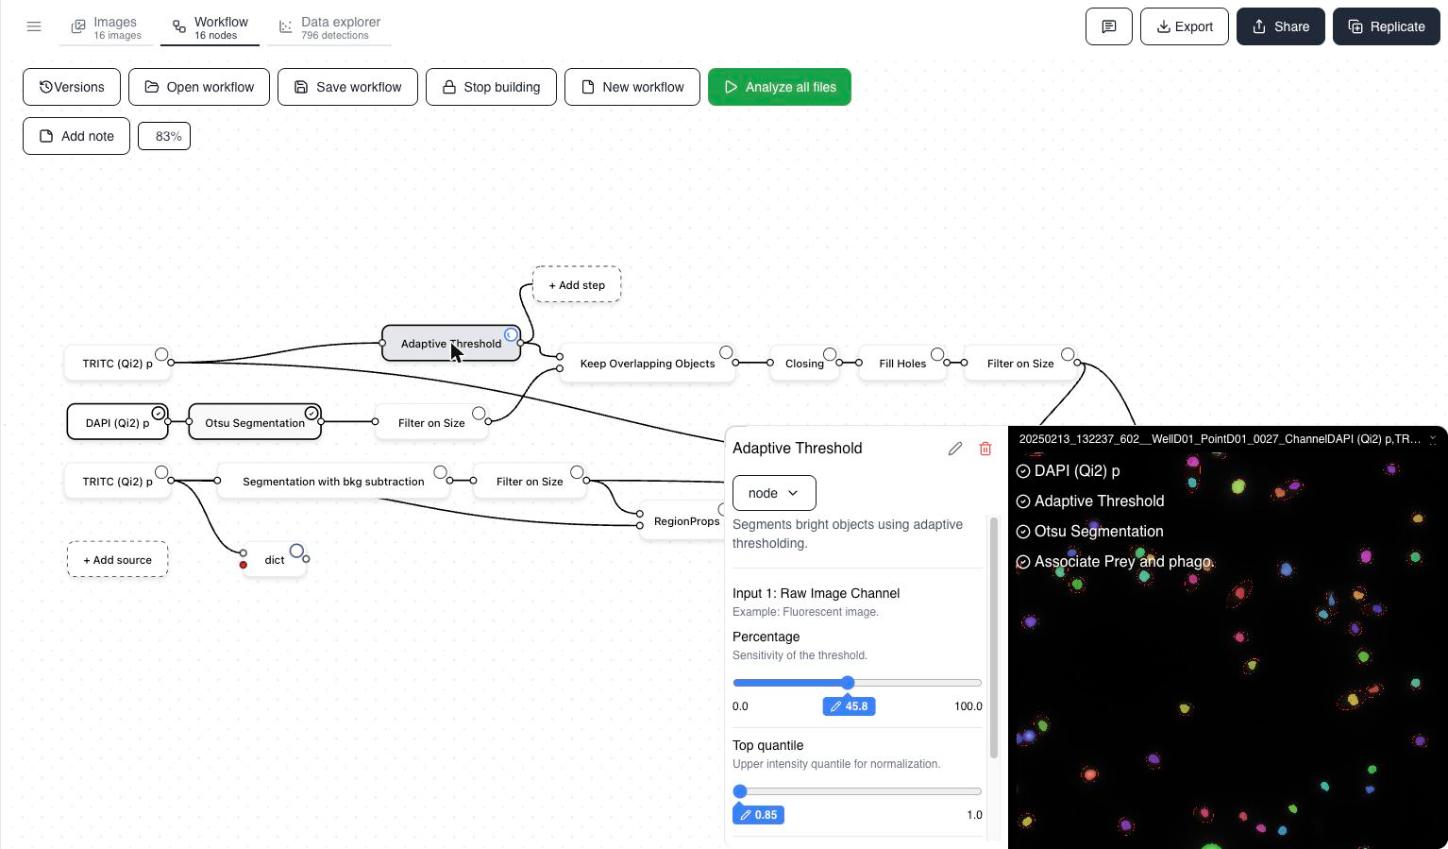This screenshot has height=849, width=1448.
Task: Run Analyze all files
Action: click(780, 87)
